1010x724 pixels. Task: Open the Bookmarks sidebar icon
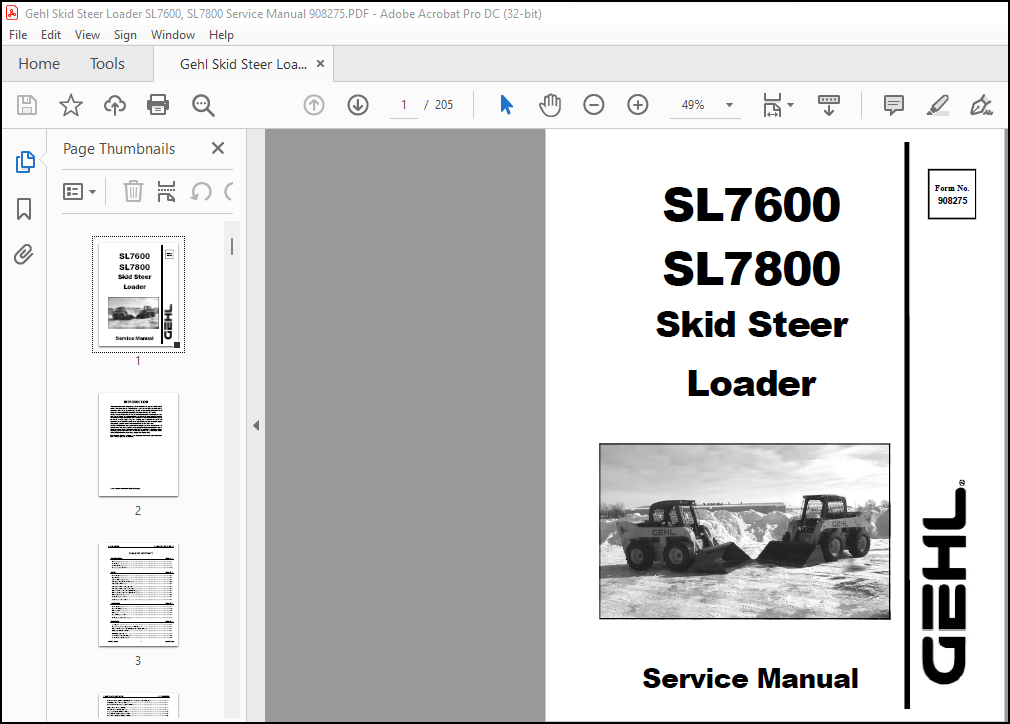coord(24,209)
